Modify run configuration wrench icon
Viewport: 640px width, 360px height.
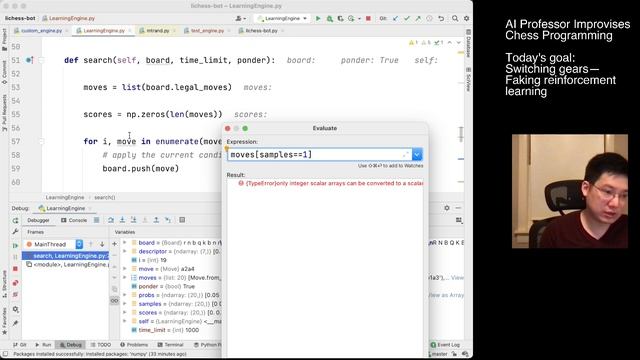coord(16,232)
